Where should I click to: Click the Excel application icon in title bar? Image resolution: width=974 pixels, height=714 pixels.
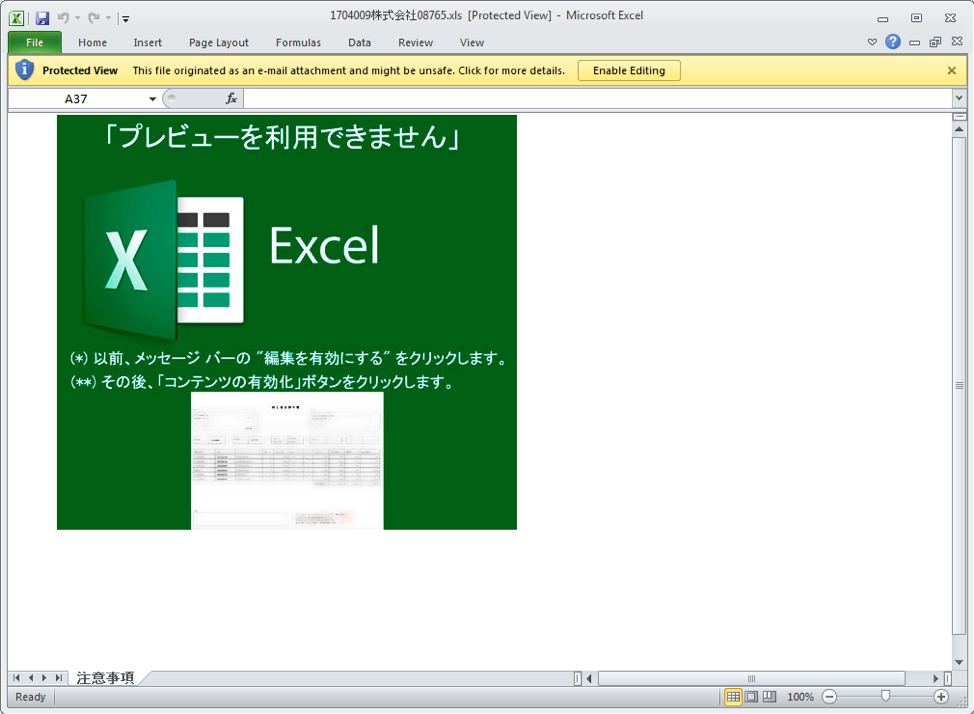(x=17, y=18)
